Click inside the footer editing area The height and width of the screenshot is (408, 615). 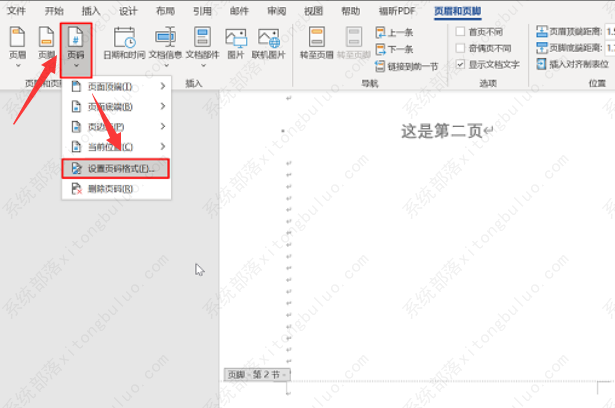[443, 394]
